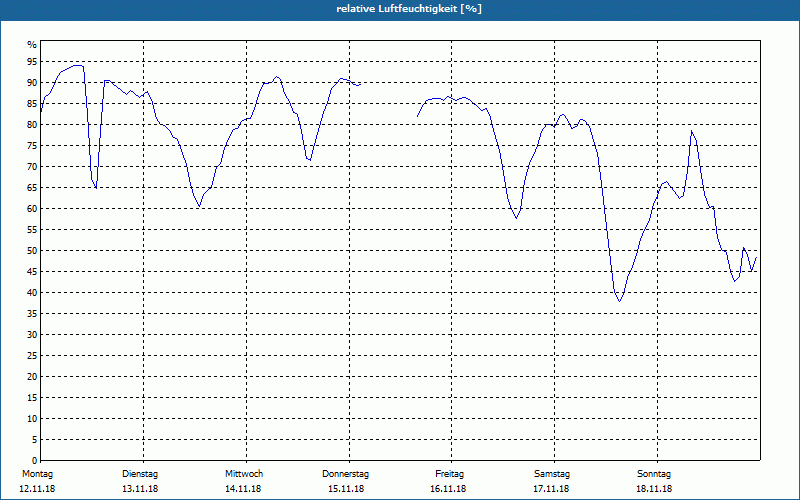Viewport: 800px width, 500px height.
Task: Select the Freitag day label
Action: 449,474
